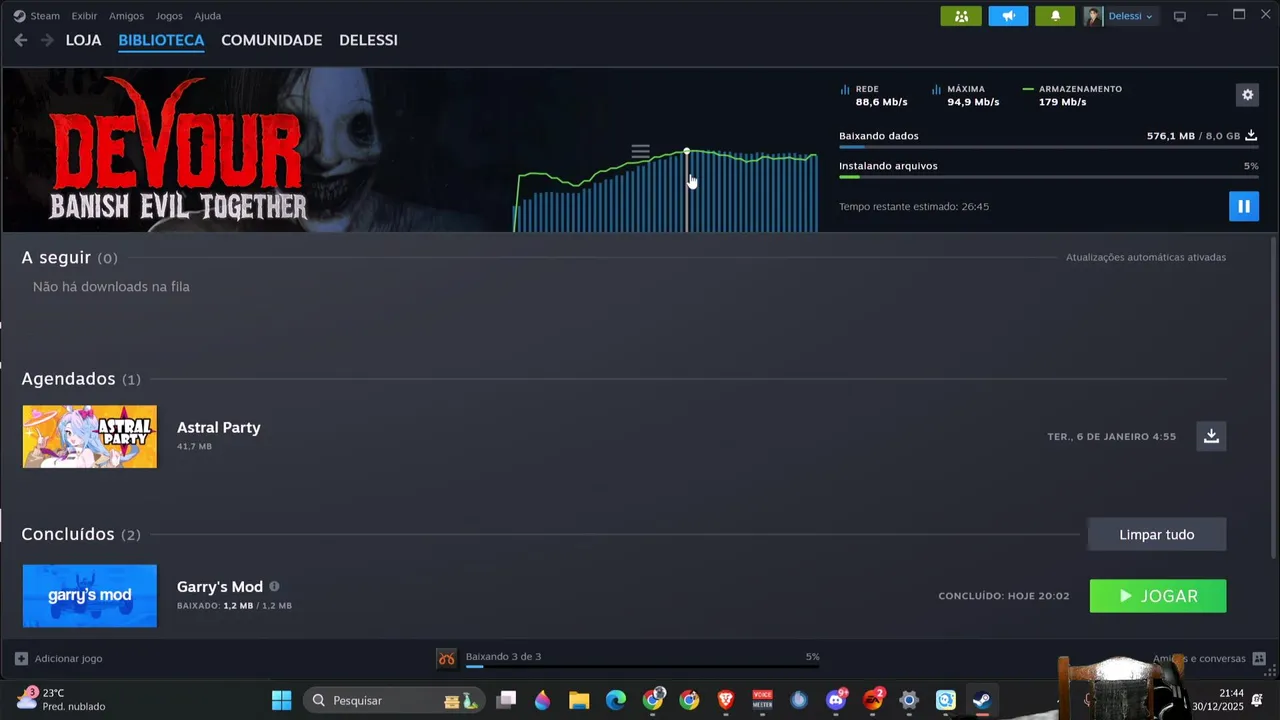Click the Baixando dados progress bar
Viewport: 1280px width, 720px height.
tap(1048, 147)
